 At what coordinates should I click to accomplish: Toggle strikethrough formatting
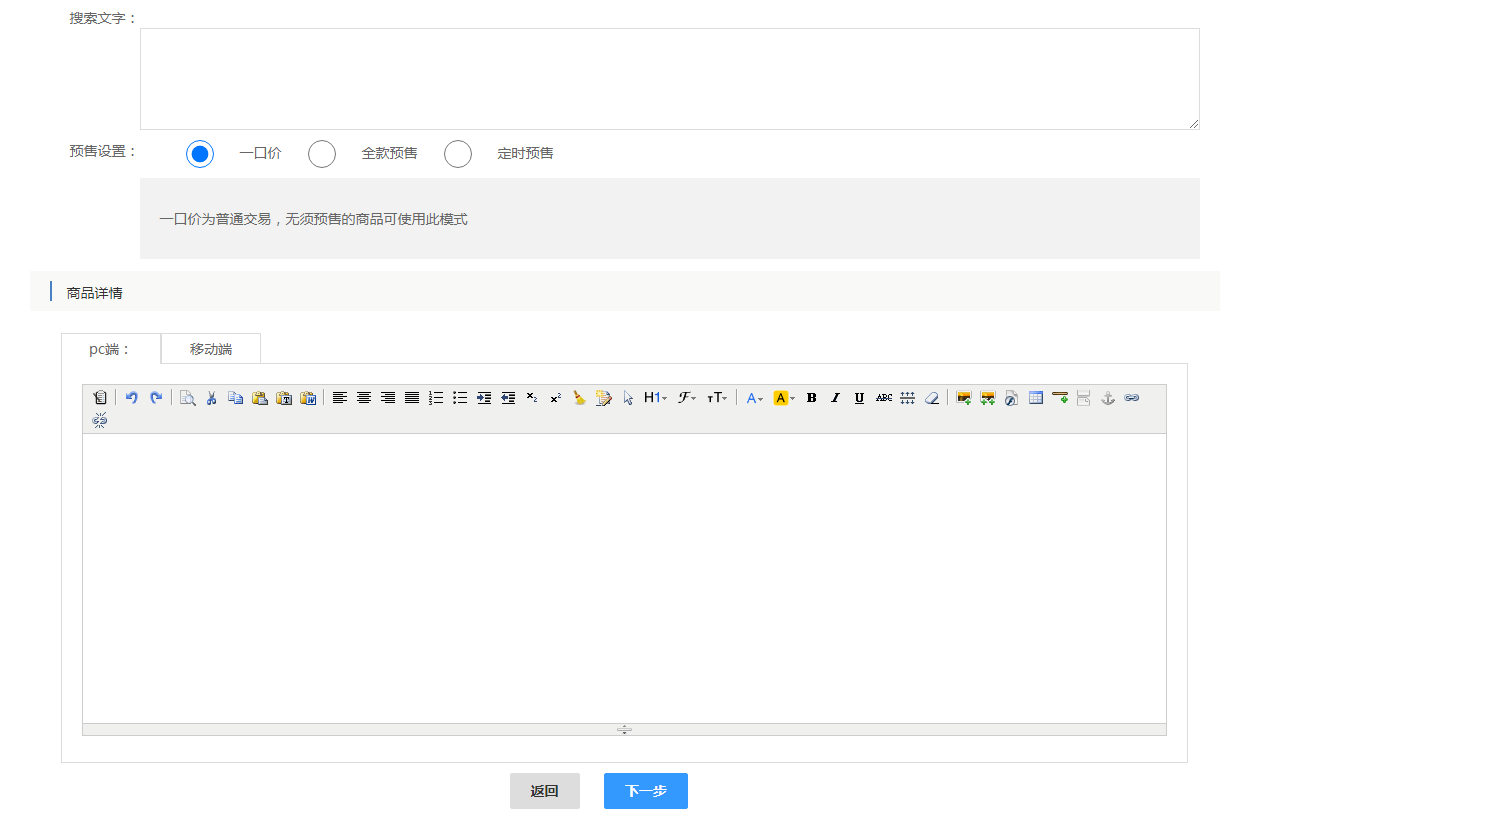(x=884, y=398)
